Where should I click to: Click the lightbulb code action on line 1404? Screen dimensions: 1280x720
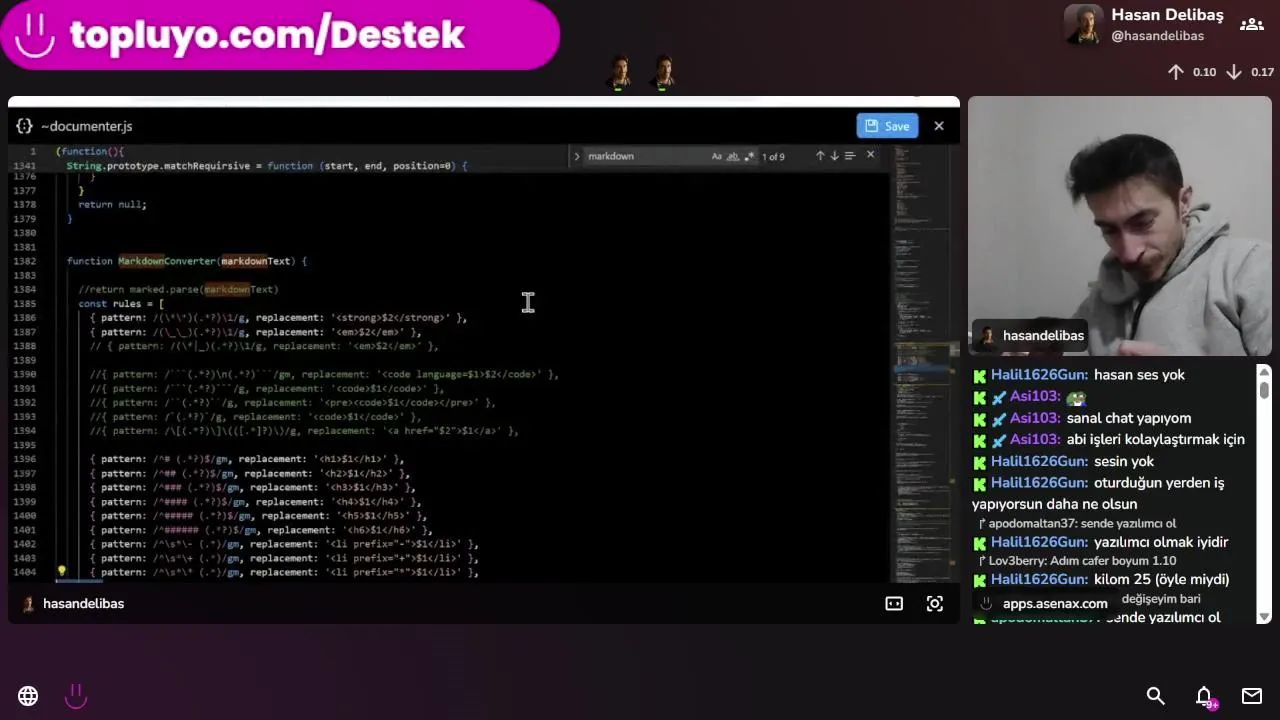61,572
